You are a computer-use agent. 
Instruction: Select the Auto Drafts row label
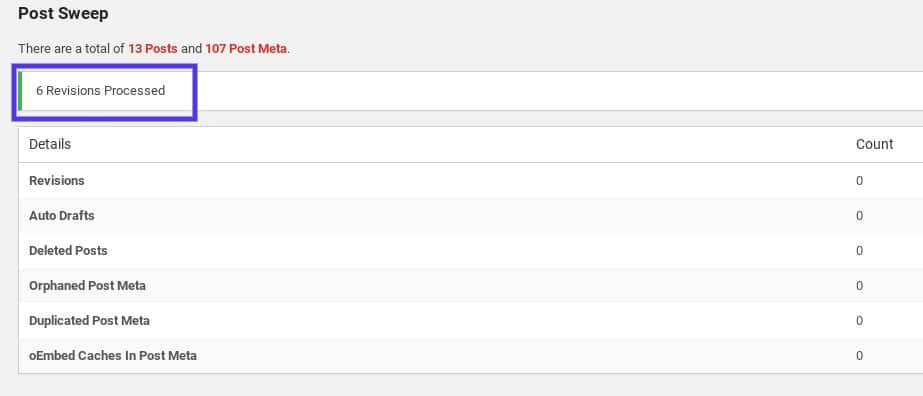pos(62,215)
